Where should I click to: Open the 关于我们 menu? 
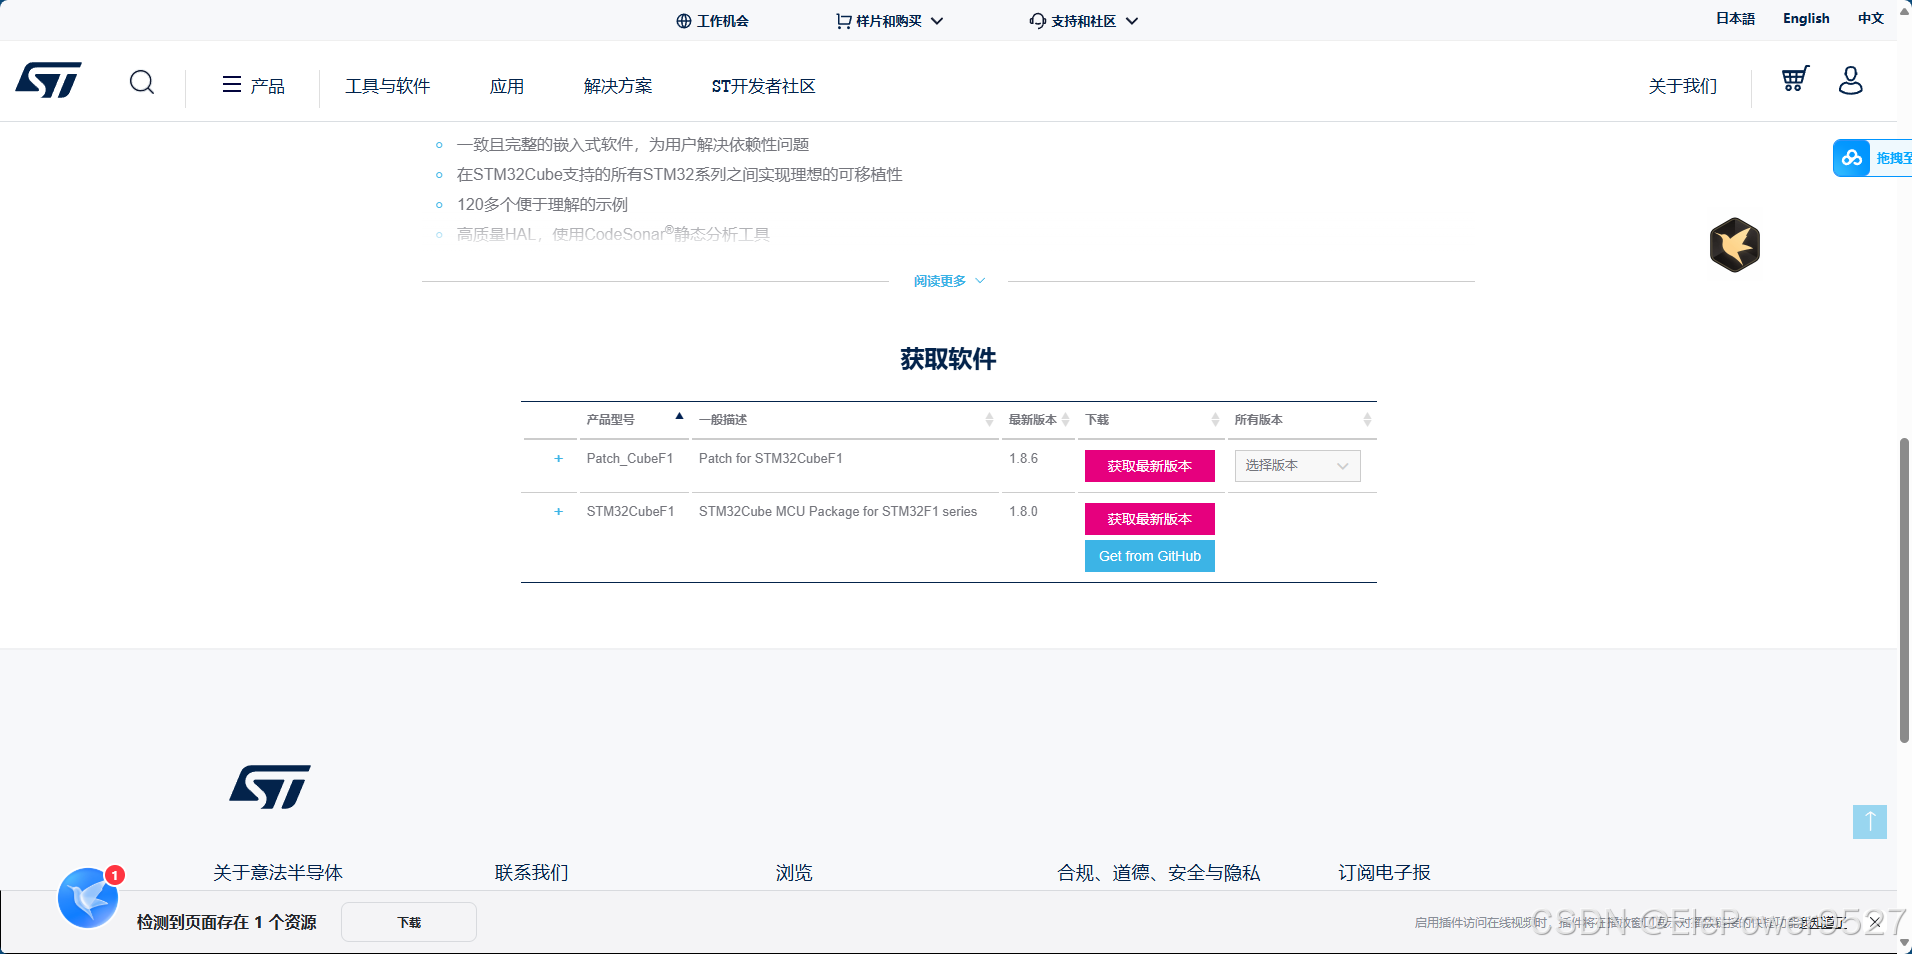tap(1683, 86)
